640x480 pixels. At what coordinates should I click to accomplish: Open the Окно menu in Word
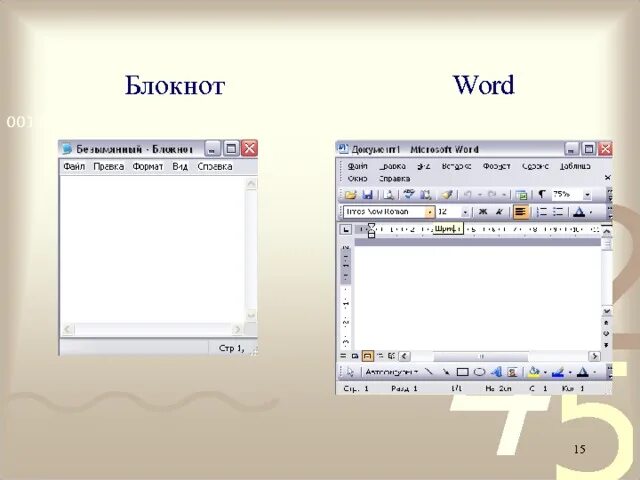pyautogui.click(x=358, y=179)
